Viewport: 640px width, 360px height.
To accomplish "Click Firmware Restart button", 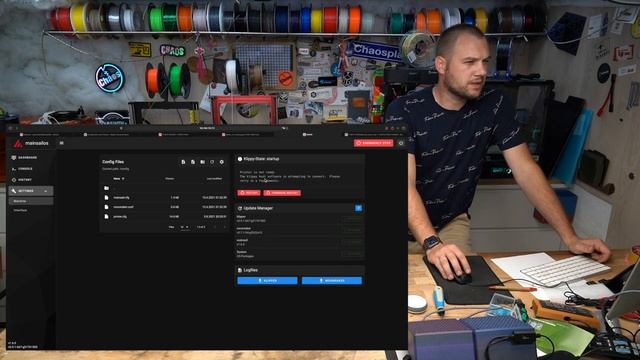I will 282,193.
